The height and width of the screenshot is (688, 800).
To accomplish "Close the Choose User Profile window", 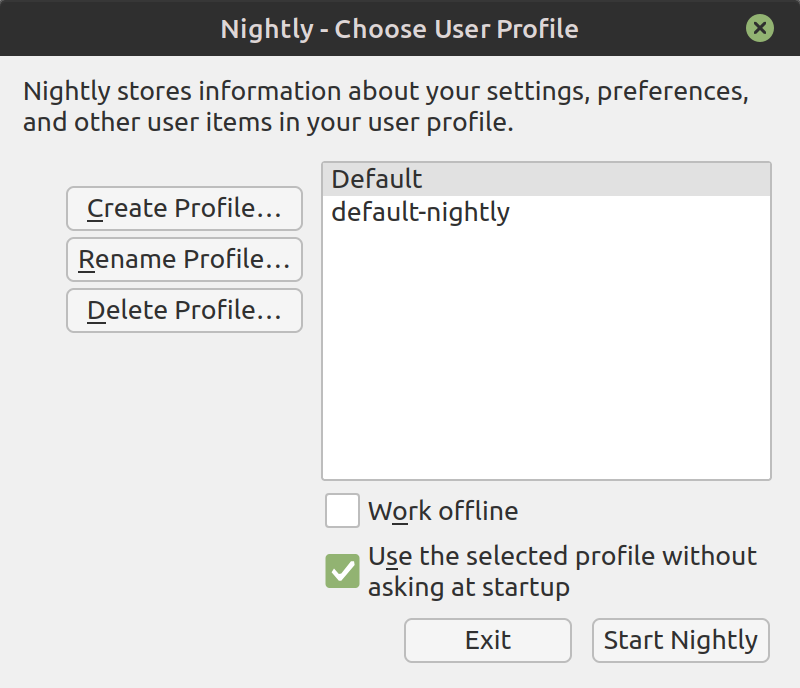I will 760,28.
